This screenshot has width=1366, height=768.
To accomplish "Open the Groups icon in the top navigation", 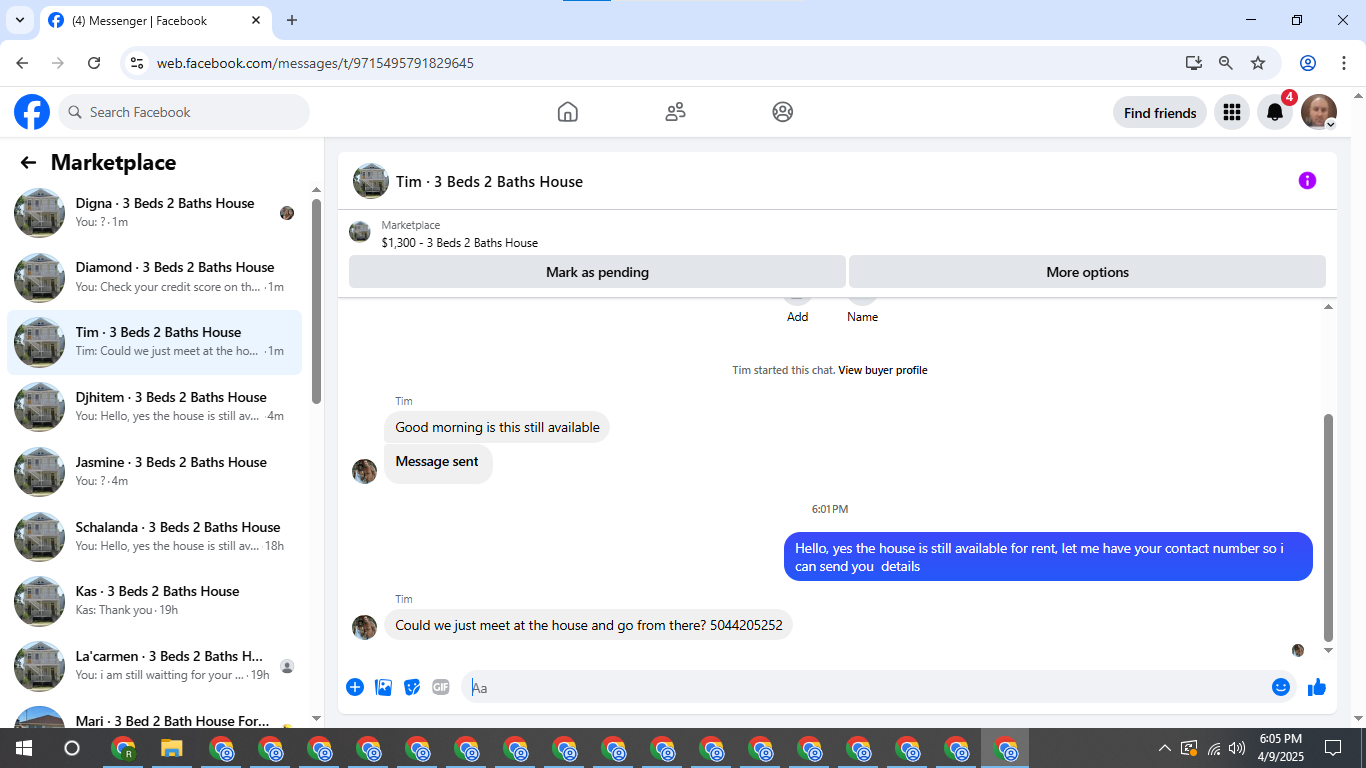I will 783,112.
